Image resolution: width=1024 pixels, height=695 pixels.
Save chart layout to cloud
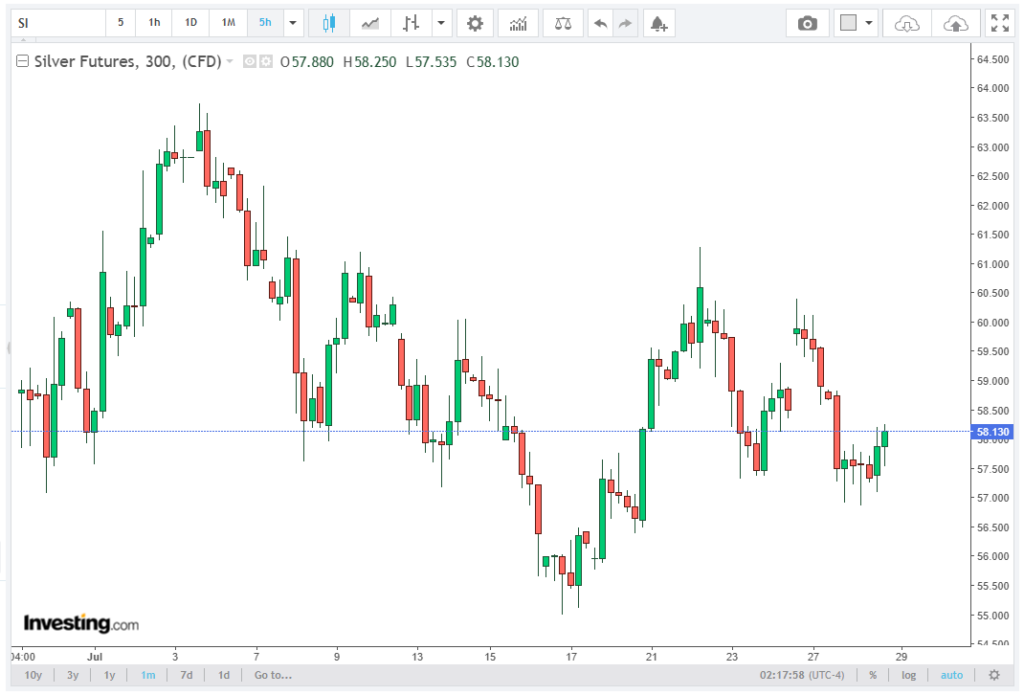(955, 24)
